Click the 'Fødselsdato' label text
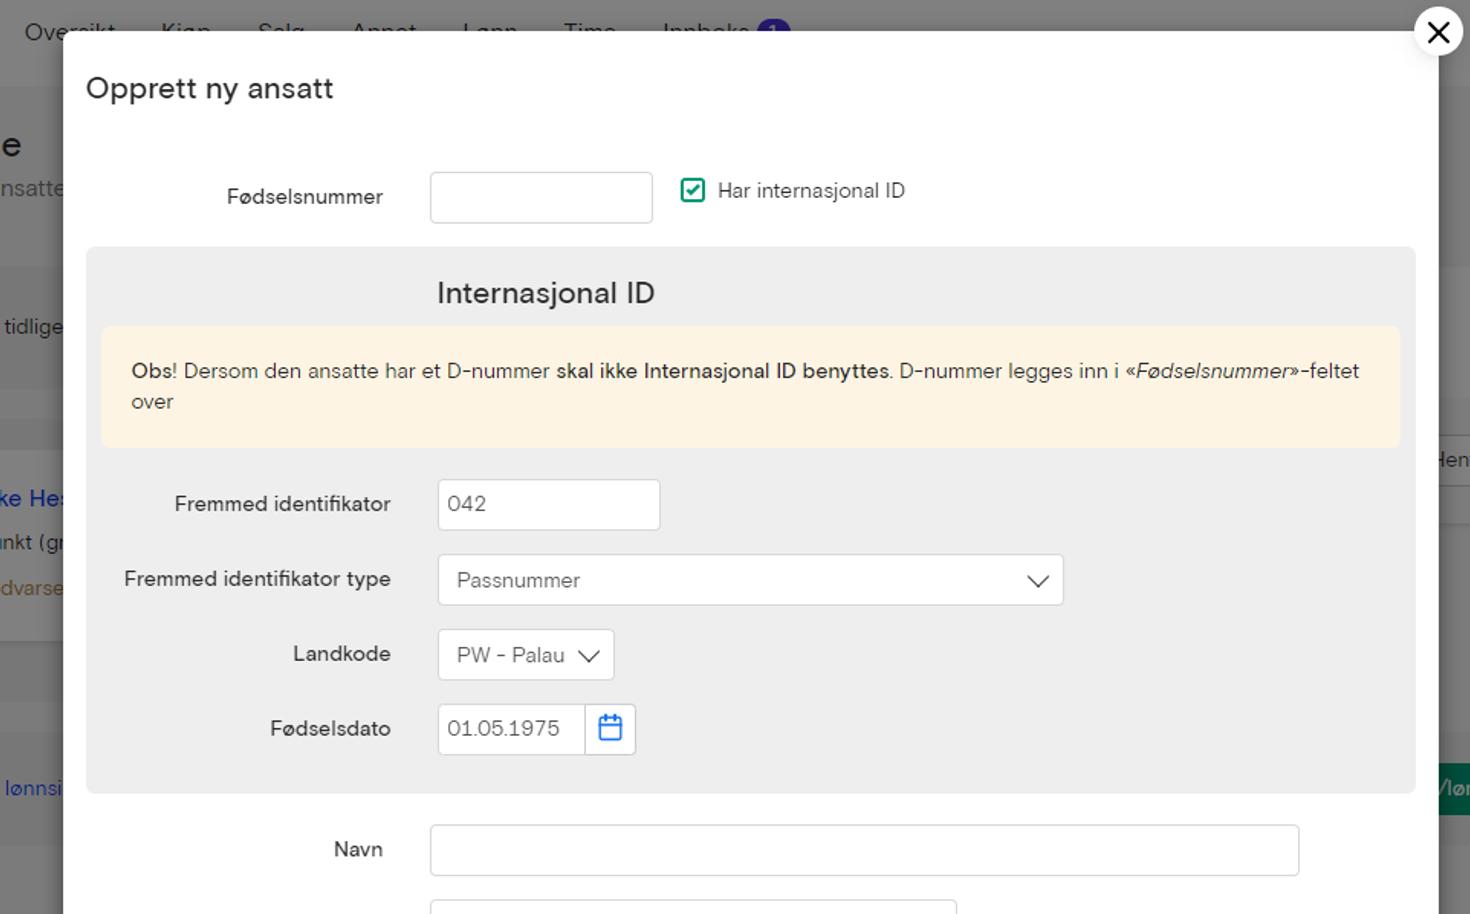The width and height of the screenshot is (1470, 914). (330, 729)
